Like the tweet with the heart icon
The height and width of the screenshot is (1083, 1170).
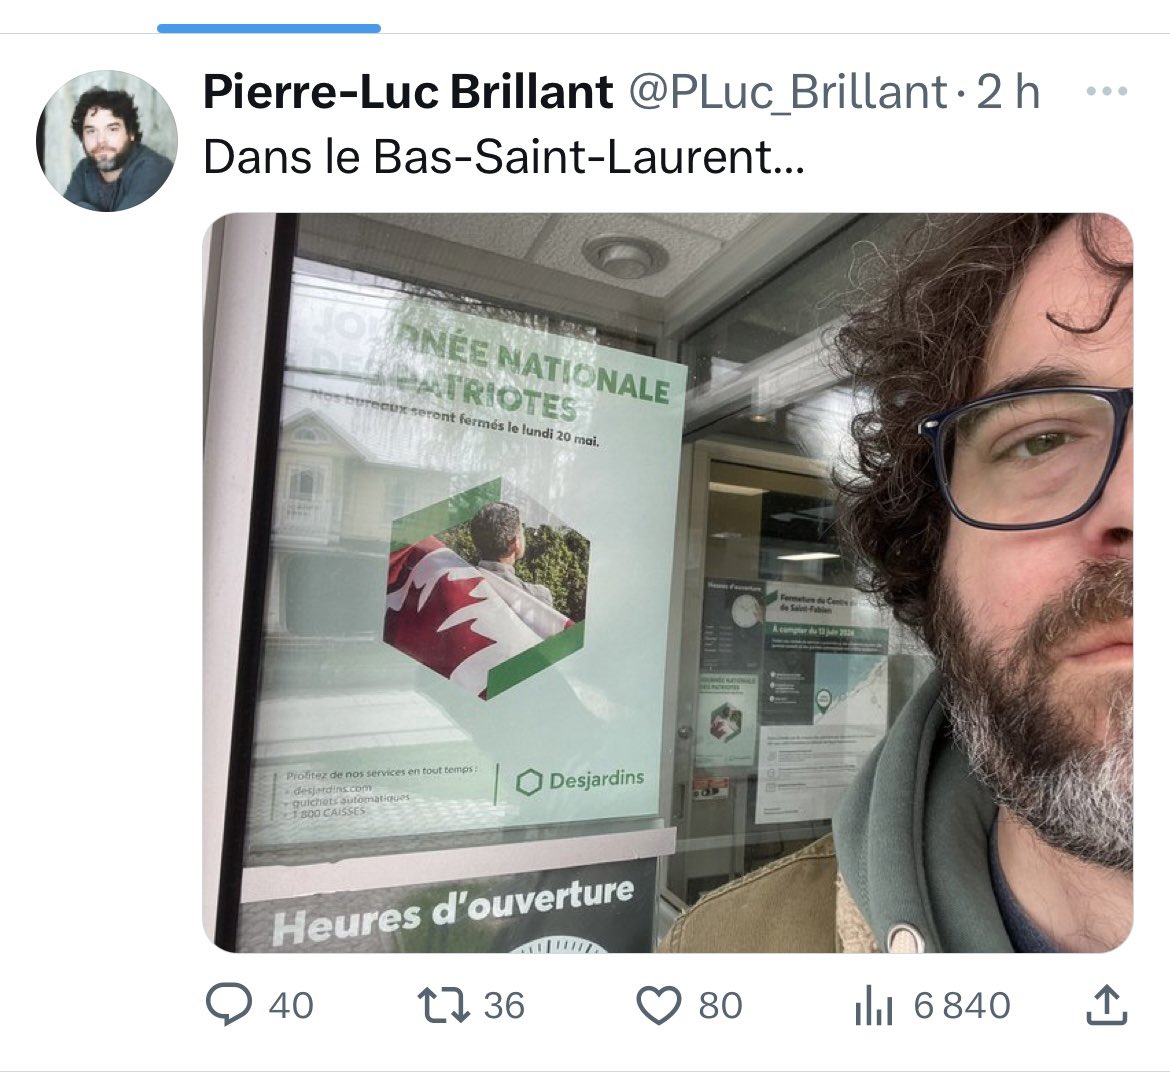click(659, 1005)
